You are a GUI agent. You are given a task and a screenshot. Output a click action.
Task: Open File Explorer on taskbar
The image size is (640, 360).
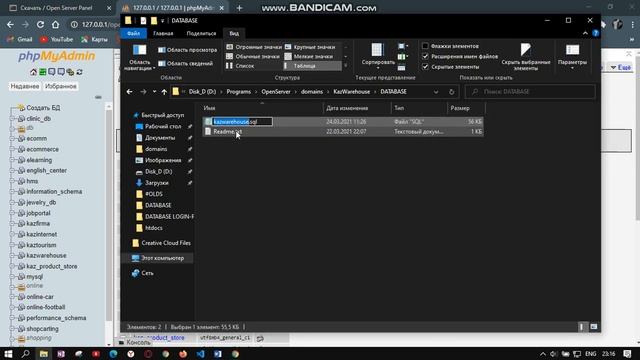[43, 354]
